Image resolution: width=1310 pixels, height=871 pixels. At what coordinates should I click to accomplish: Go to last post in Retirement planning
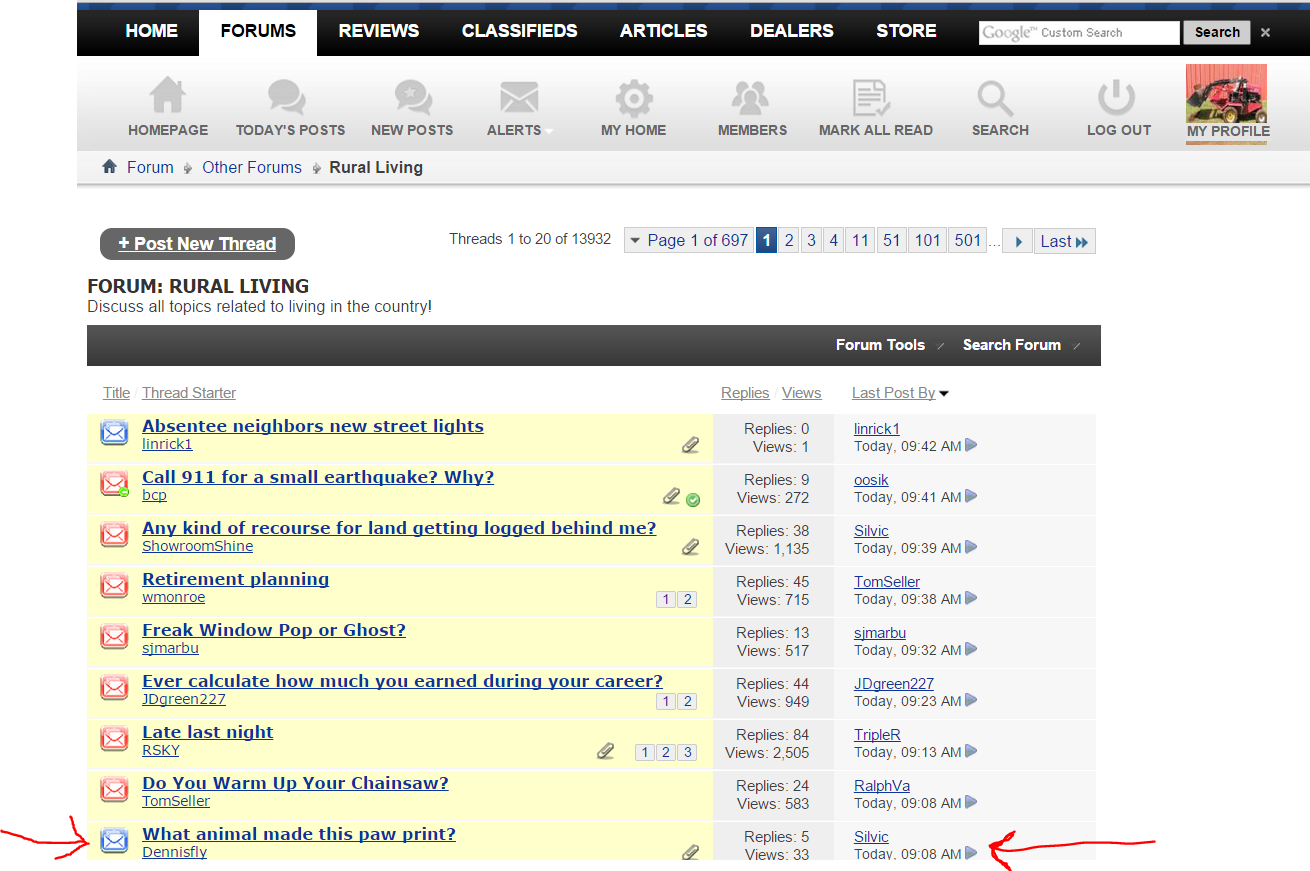click(971, 598)
